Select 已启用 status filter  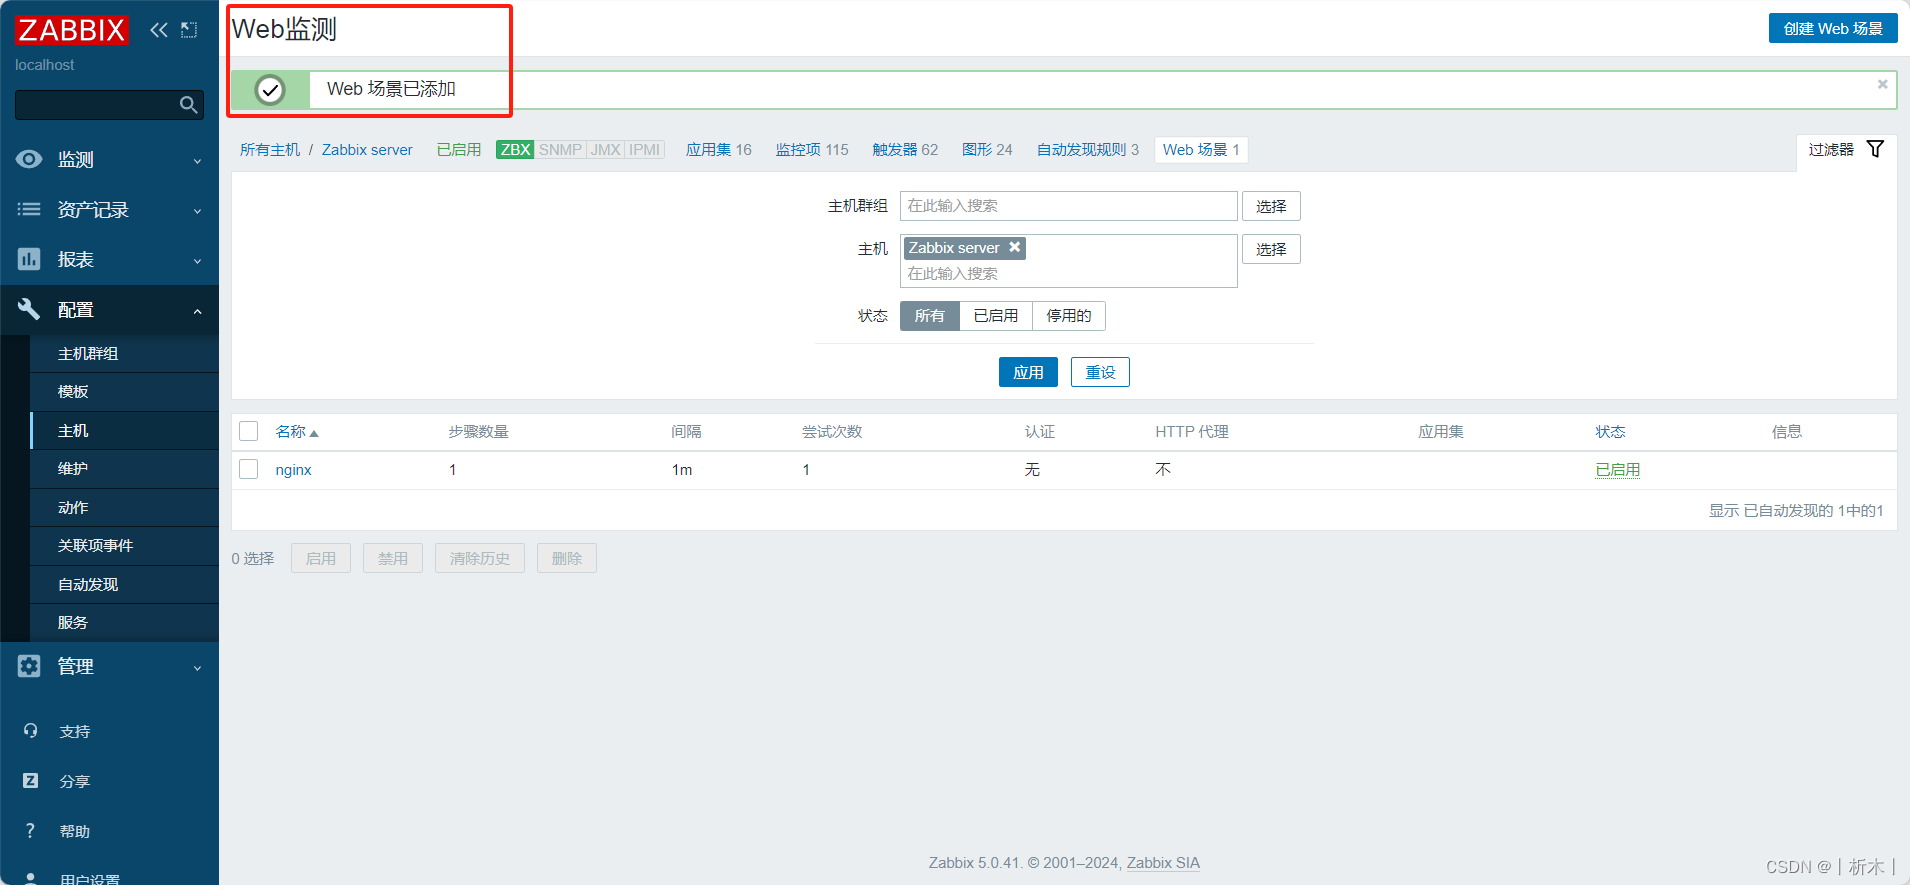tap(996, 316)
